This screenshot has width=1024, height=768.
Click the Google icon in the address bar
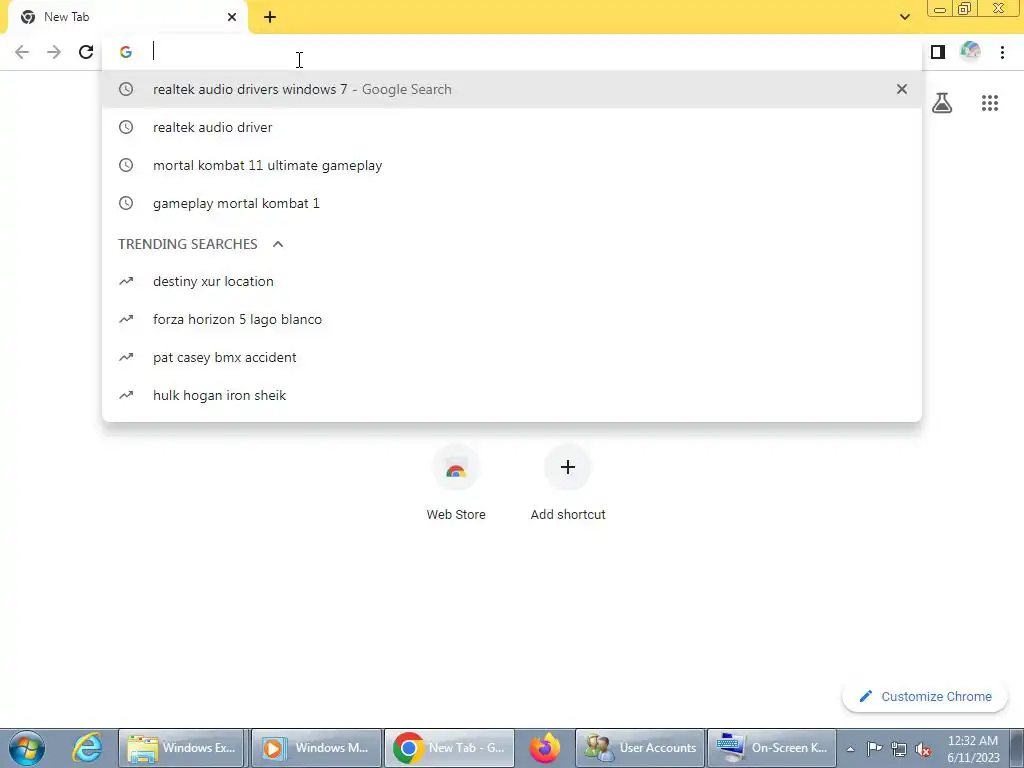(x=126, y=52)
